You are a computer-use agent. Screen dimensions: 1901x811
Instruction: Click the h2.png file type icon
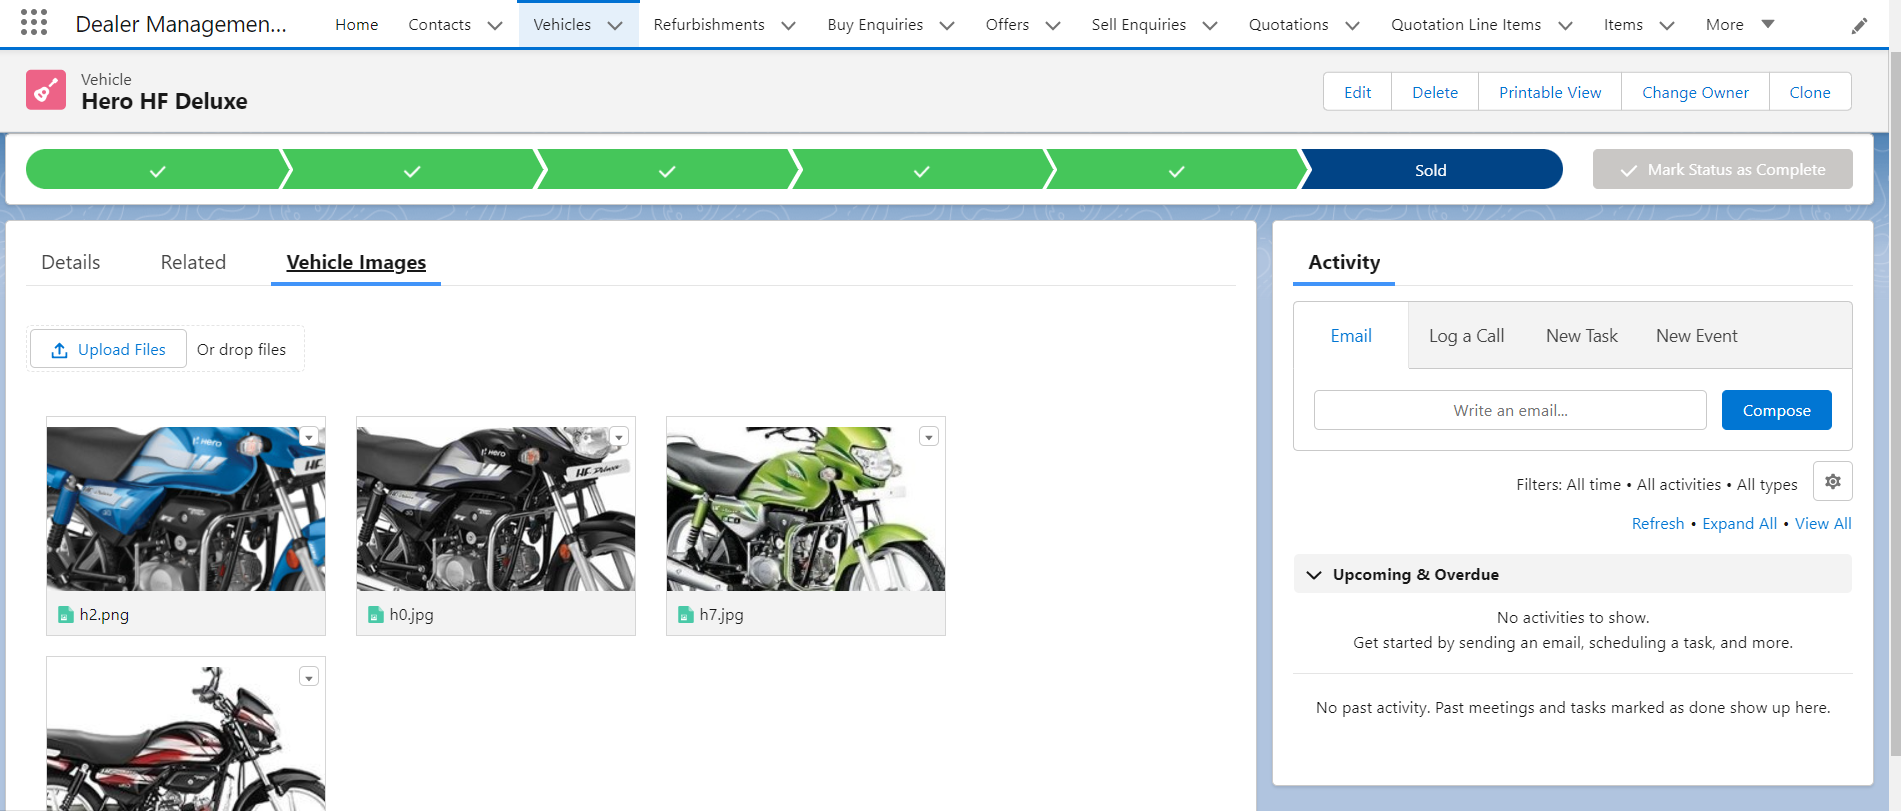click(x=66, y=615)
